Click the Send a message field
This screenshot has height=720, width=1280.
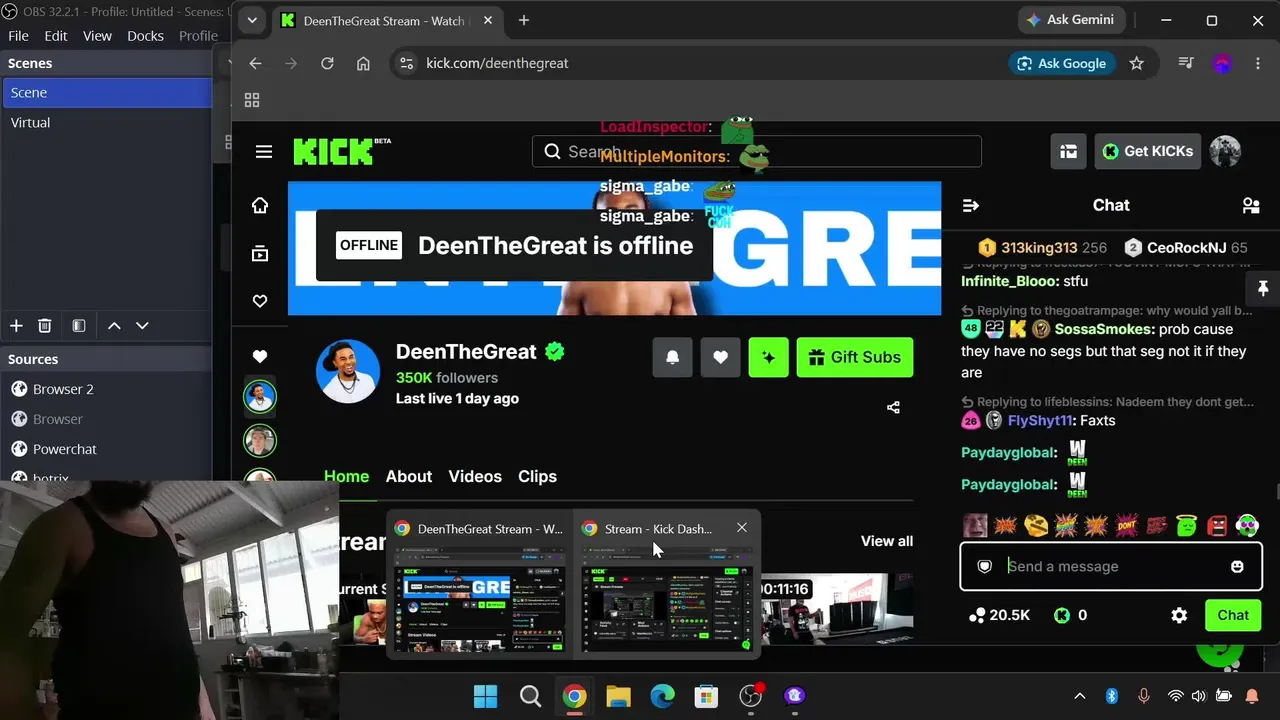point(1111,566)
